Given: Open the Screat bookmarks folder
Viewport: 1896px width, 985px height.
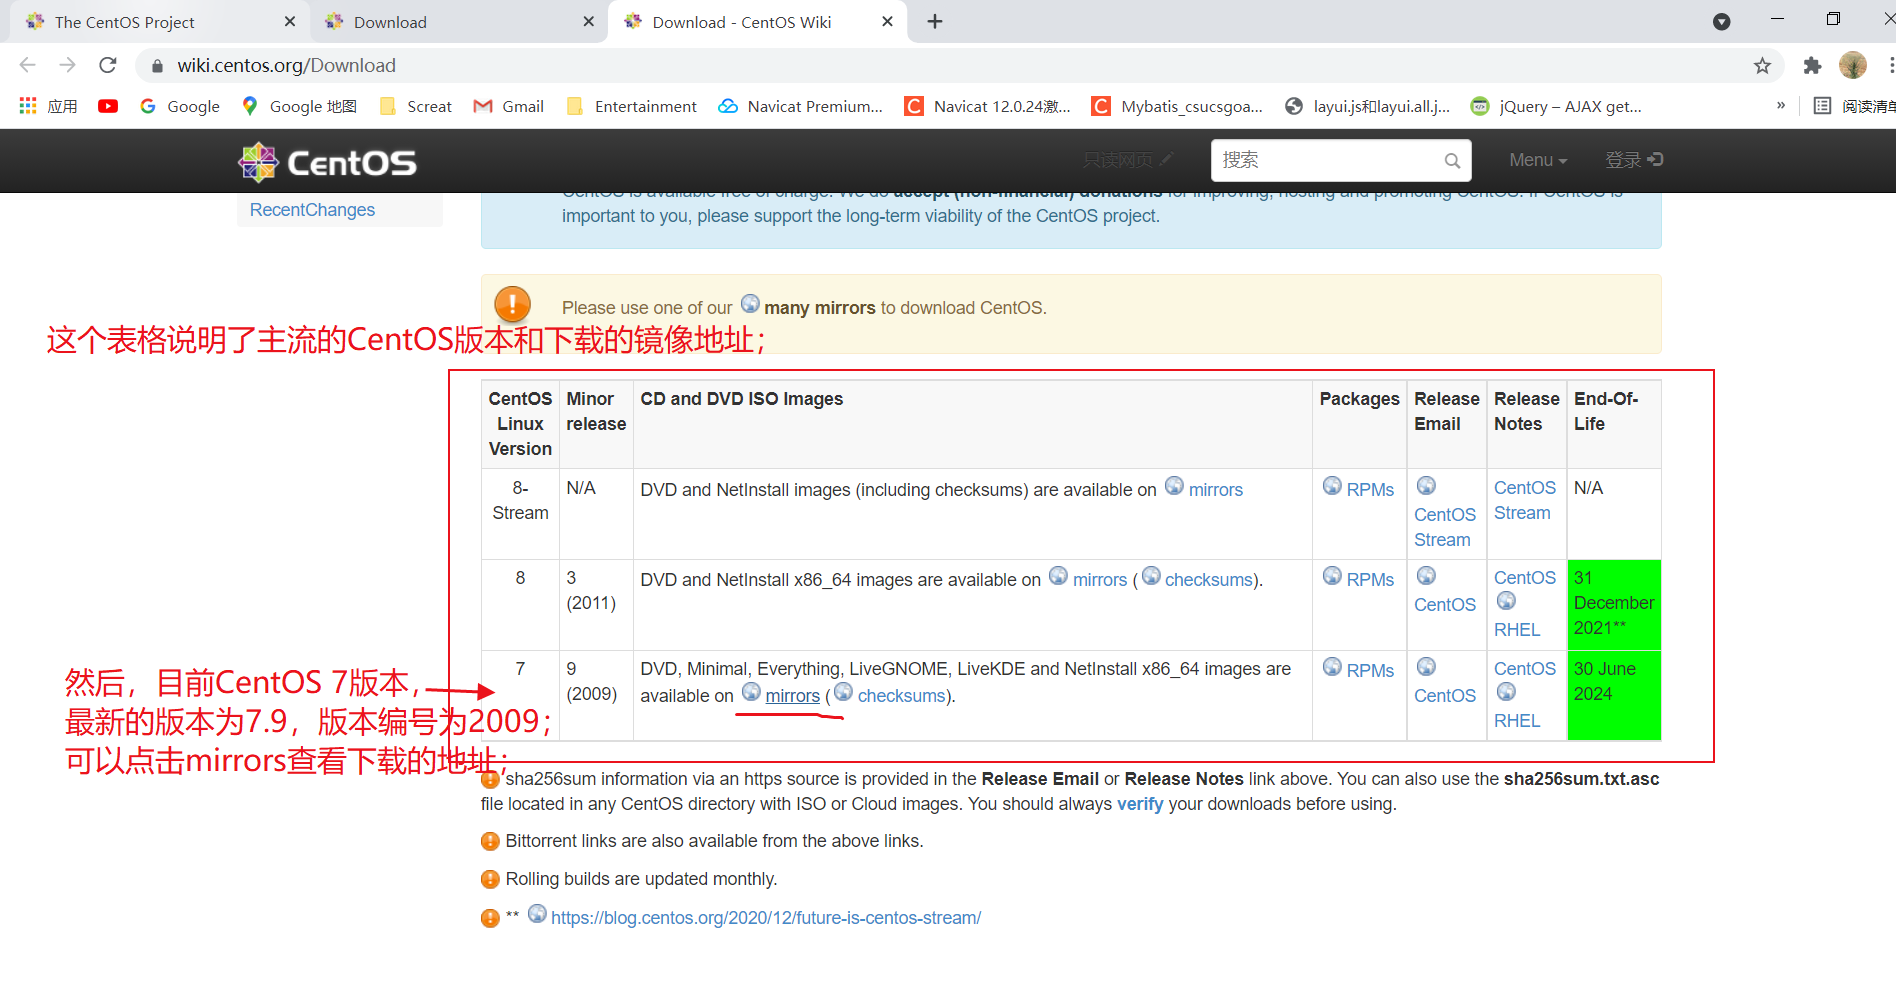Looking at the screenshot, I should 416,106.
